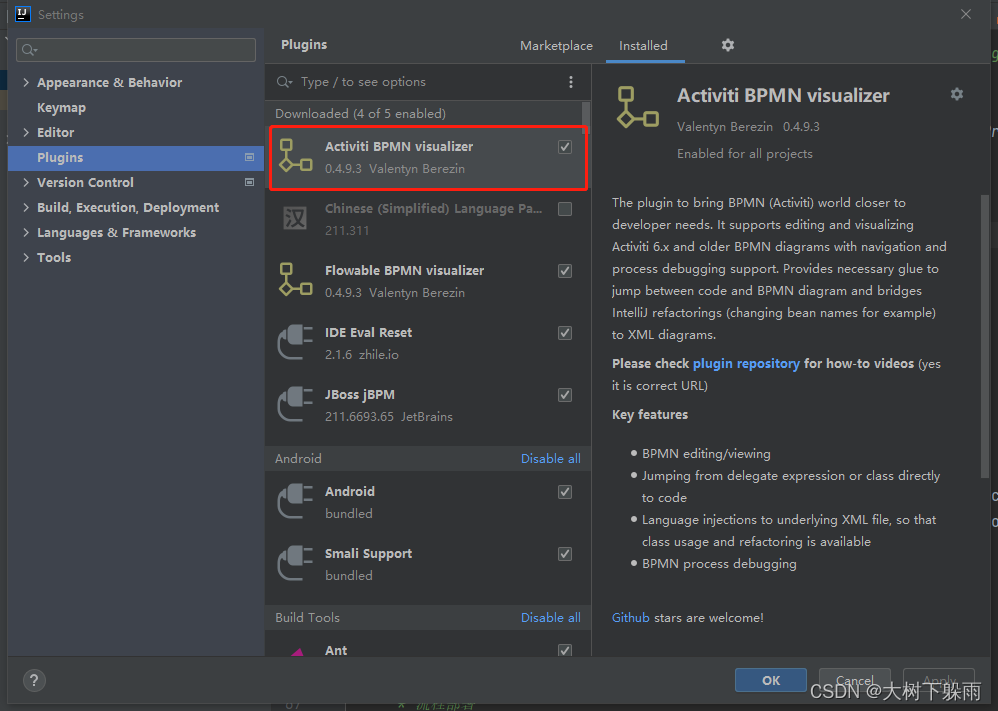Viewport: 998px width, 711px height.
Task: Click the settings search magnifier icon
Action: click(29, 50)
